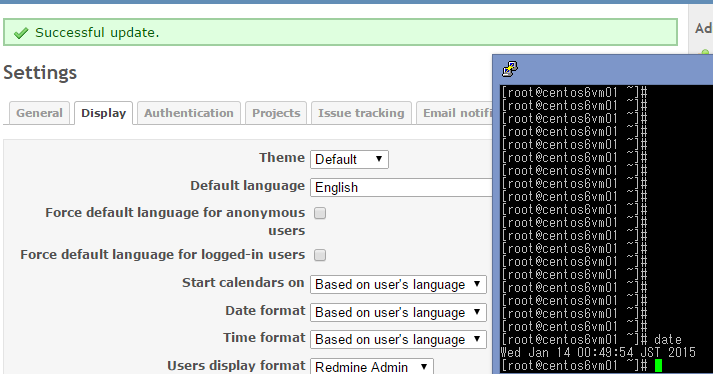Viewport: 713px width, 374px height.
Task: Expand the Date format dropdown
Action: tap(398, 313)
